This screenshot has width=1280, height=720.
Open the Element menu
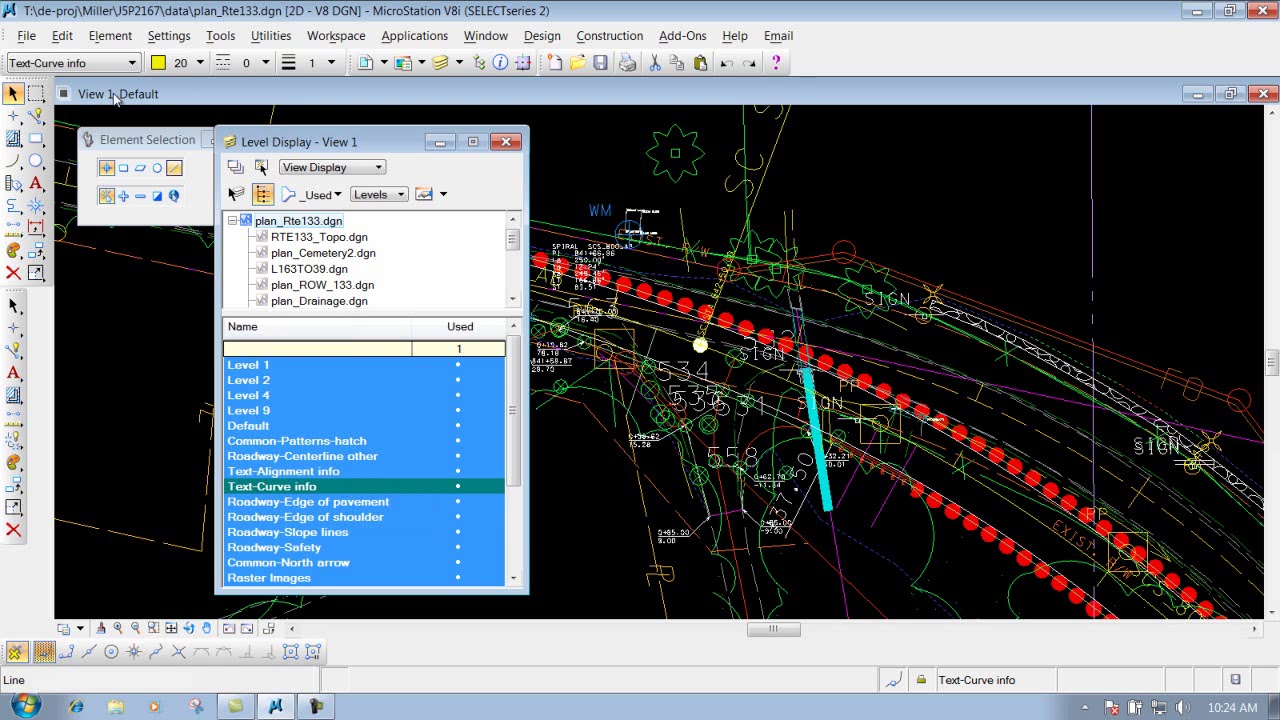pyautogui.click(x=110, y=36)
